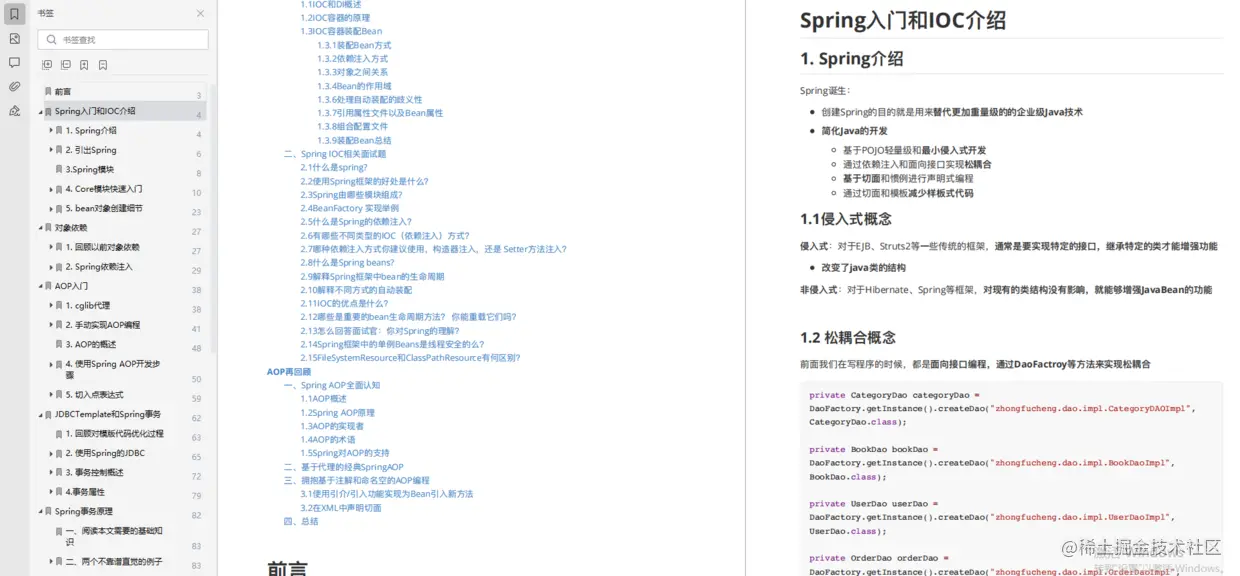Screen dimensions: 1240x576
Task: Click the 书签查找 bookmark search field
Action: 123,40
